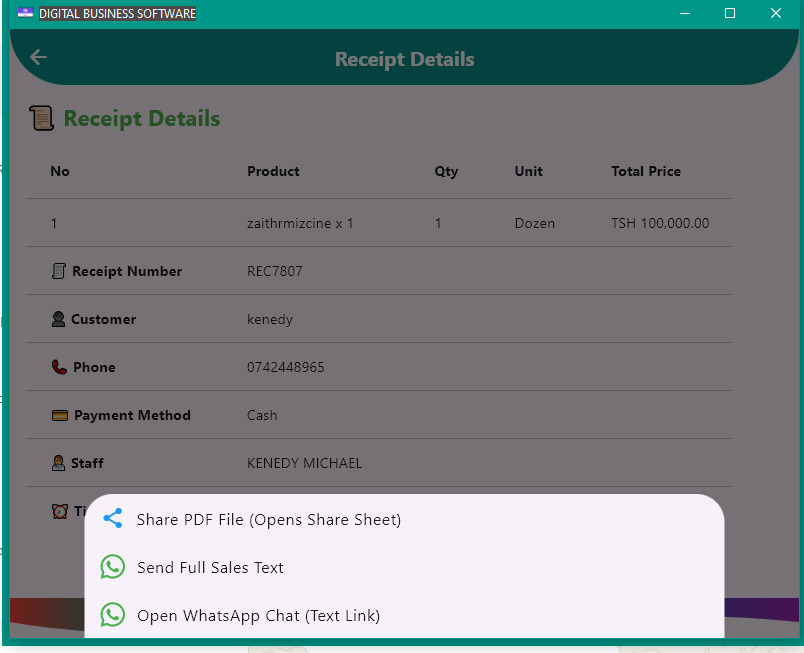
Task: Click the alarm clock time icon
Action: (60, 511)
